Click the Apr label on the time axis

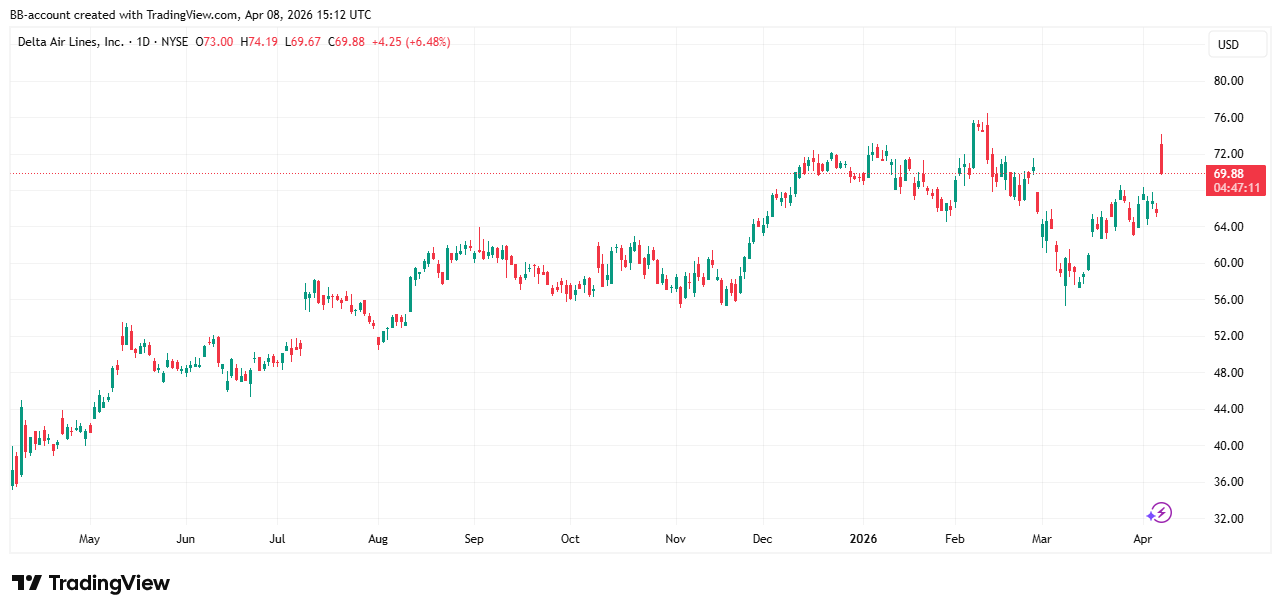1142,539
